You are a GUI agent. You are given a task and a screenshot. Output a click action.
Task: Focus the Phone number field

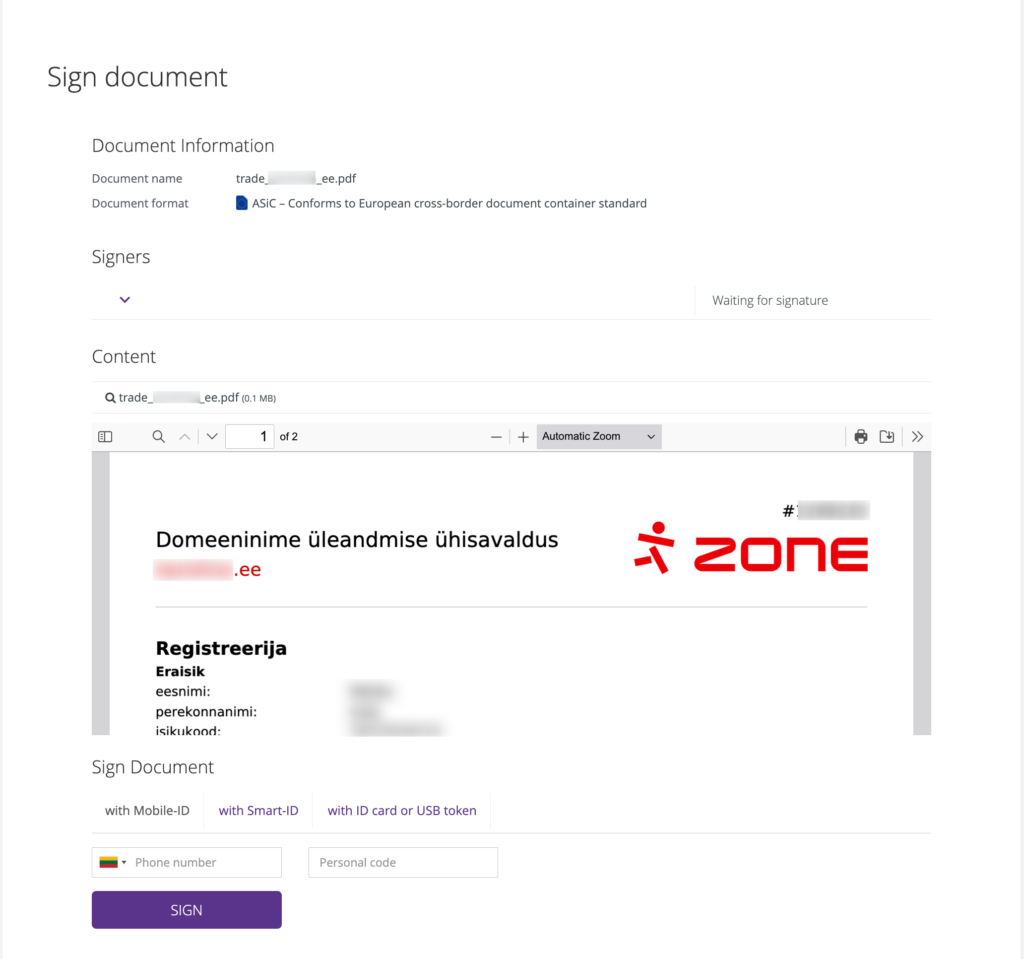coord(204,862)
